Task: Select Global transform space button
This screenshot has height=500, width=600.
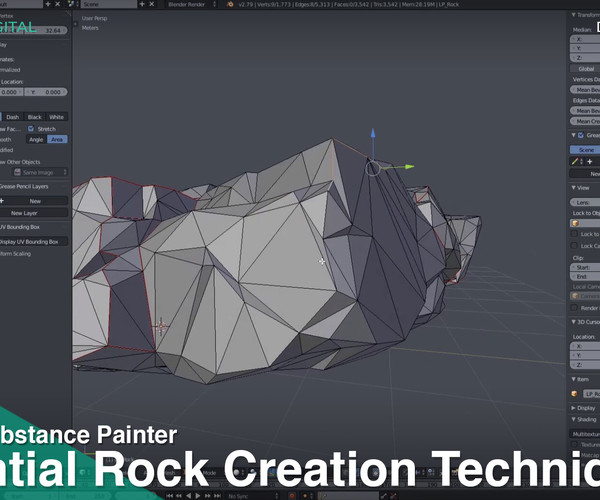Action: point(585,69)
